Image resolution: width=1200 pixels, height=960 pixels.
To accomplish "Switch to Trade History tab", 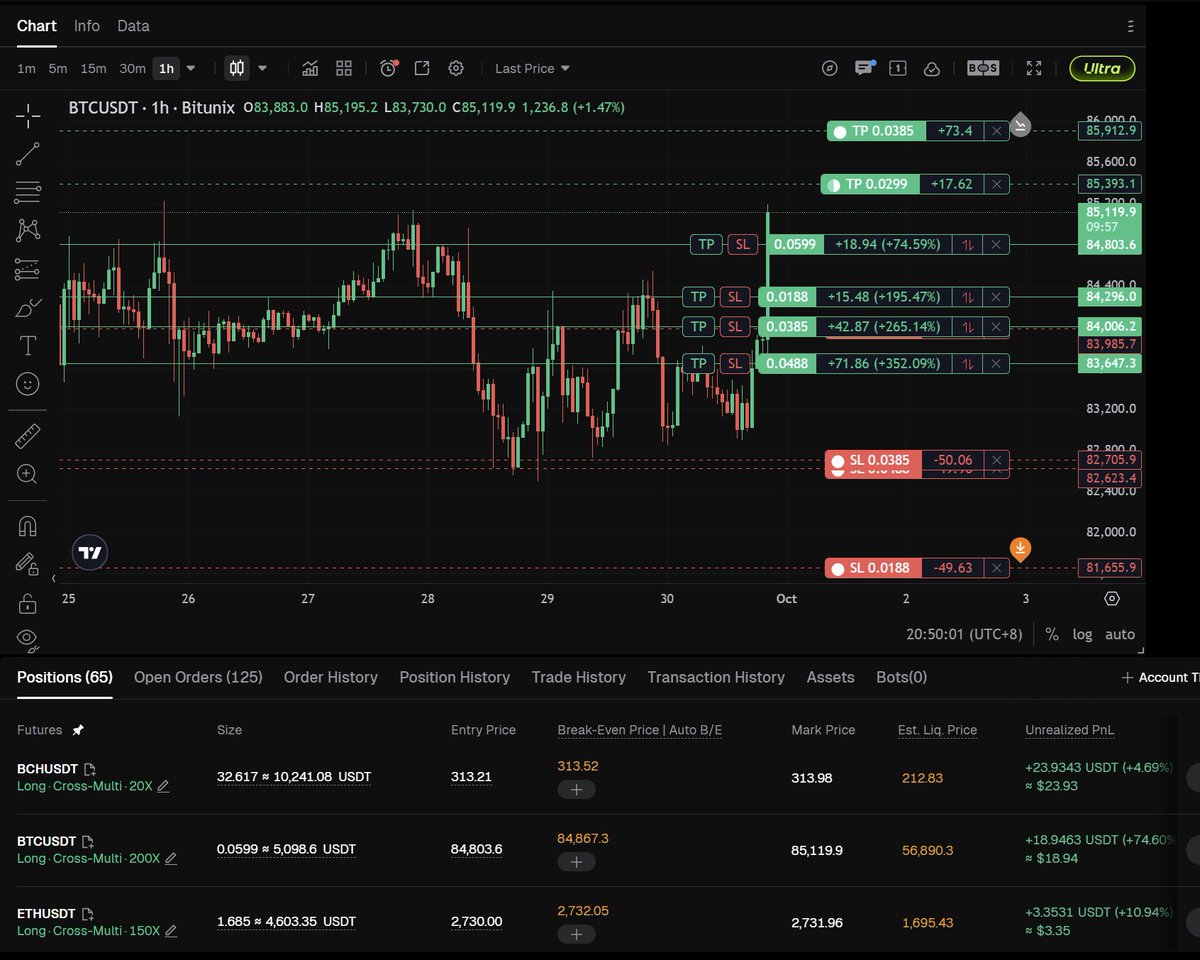I will 579,677.
